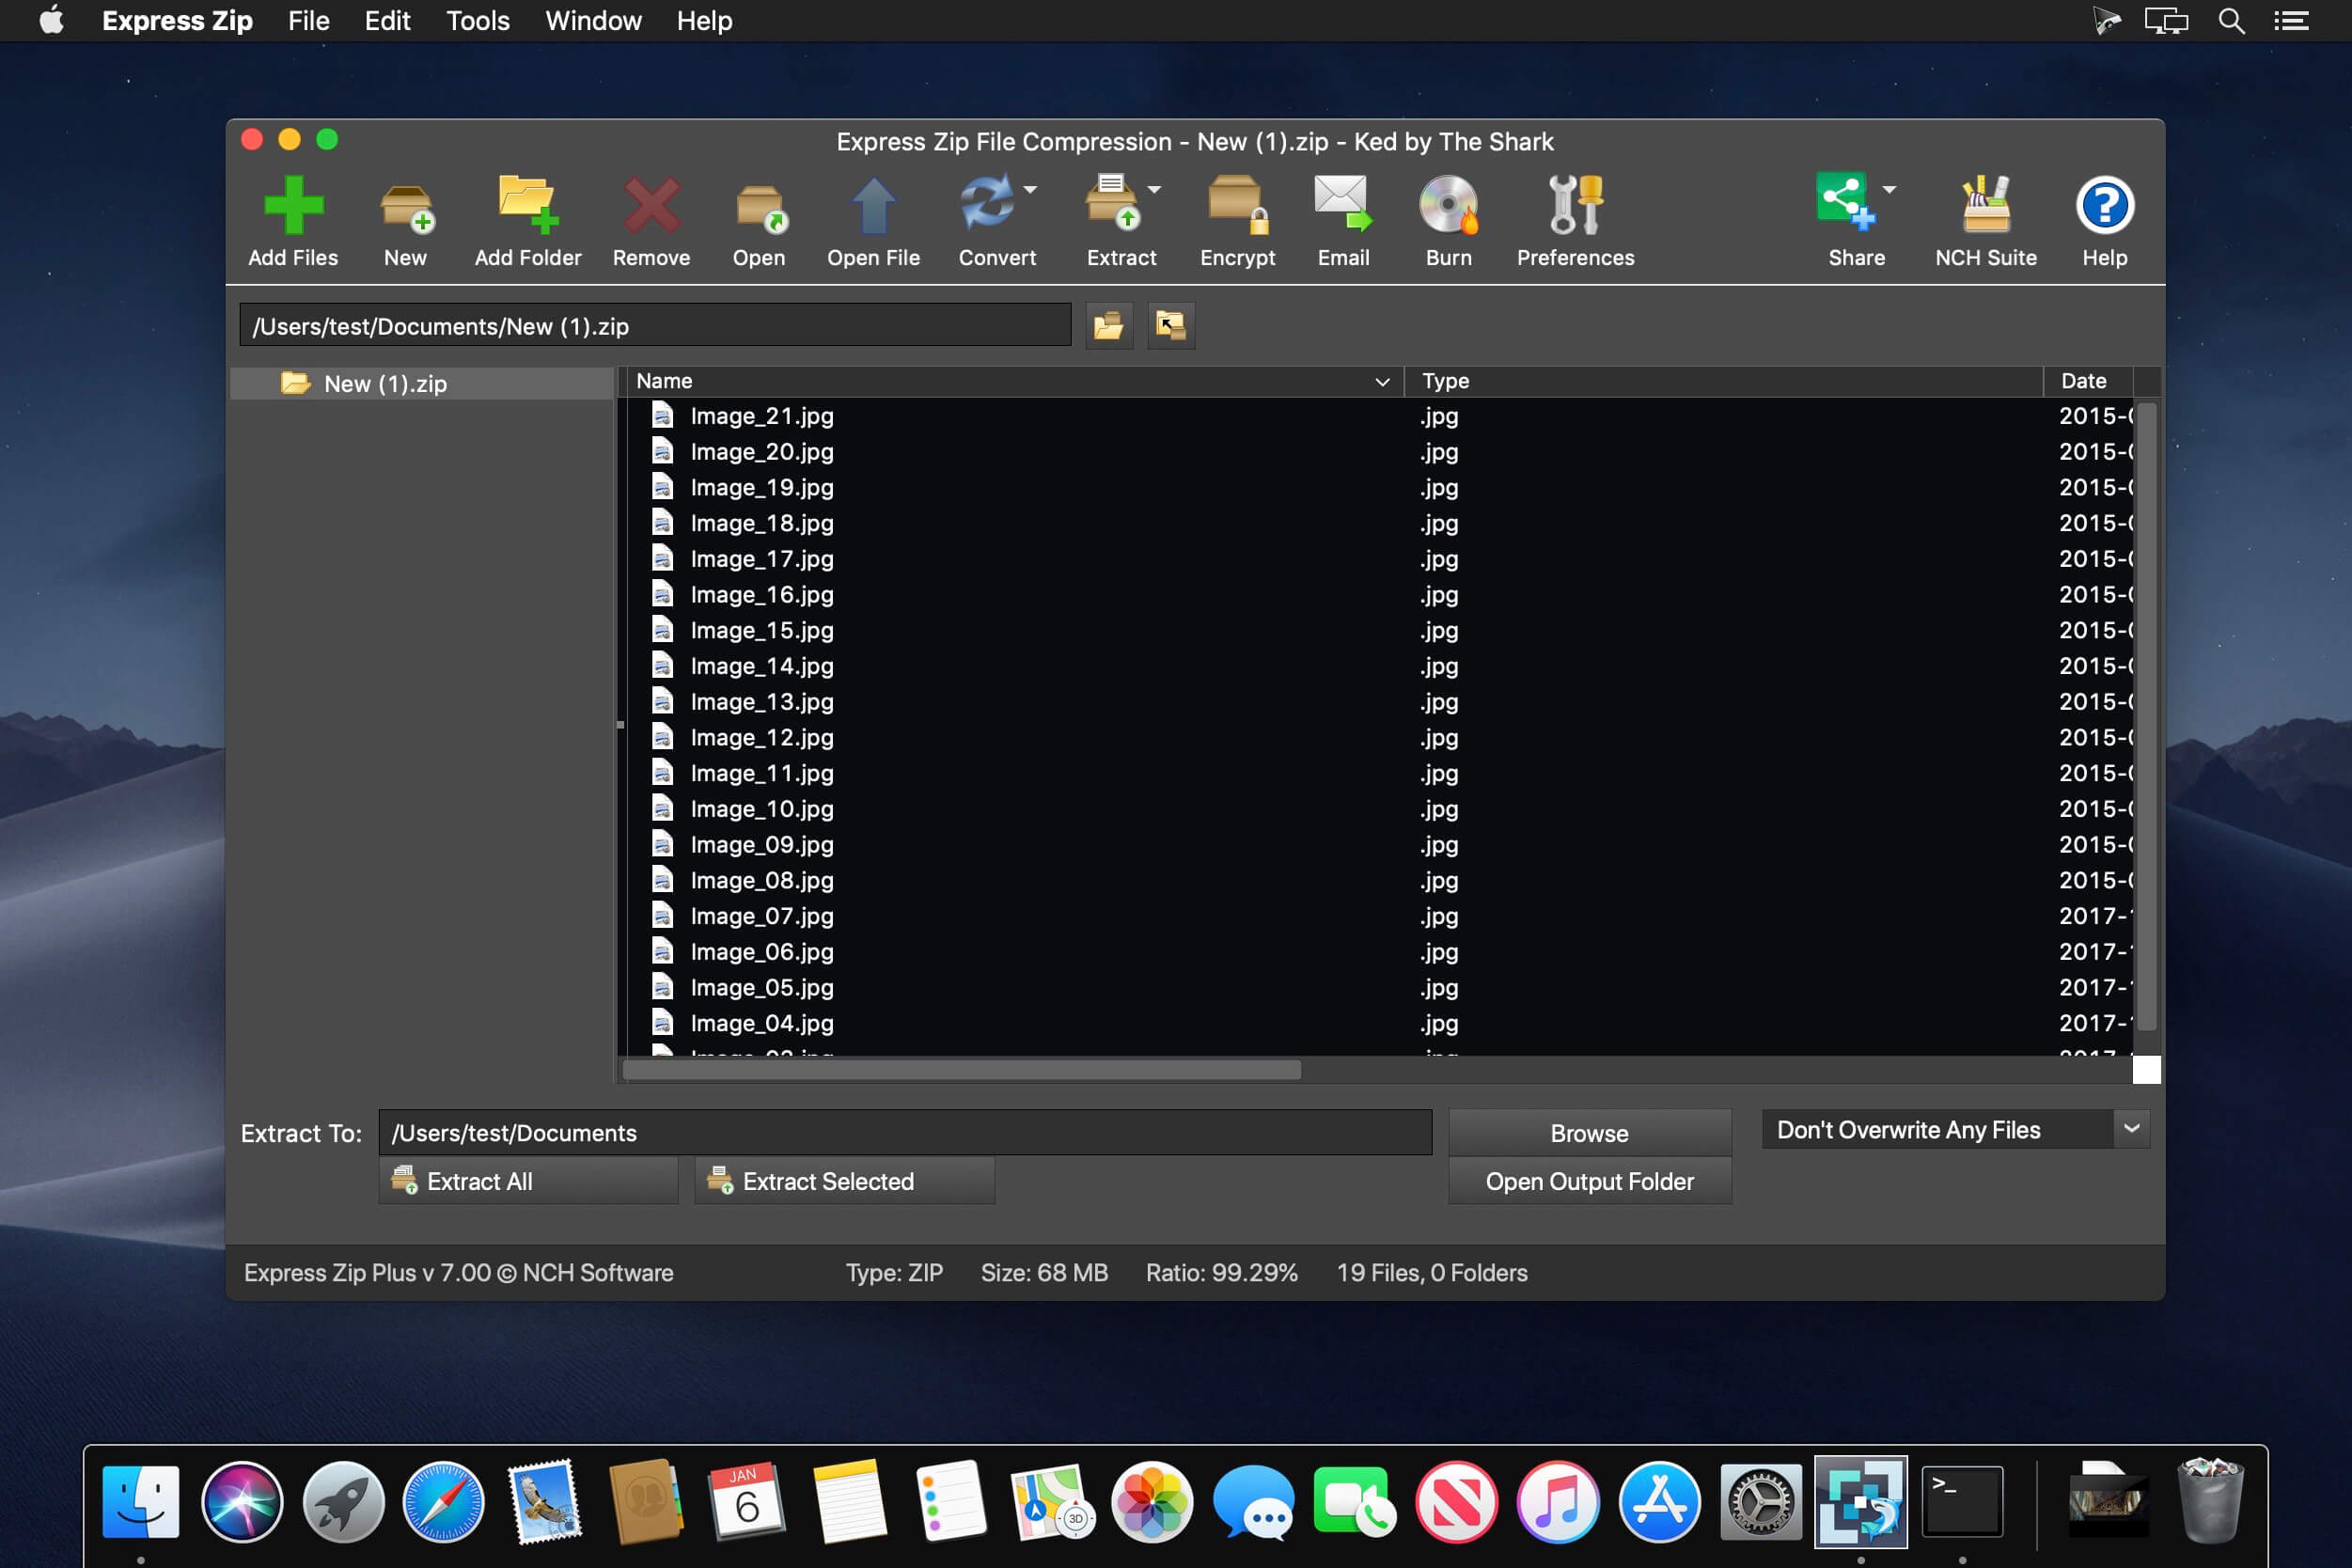The height and width of the screenshot is (1568, 2352).
Task: Click the Encrypt toolbar icon
Action: [x=1239, y=219]
